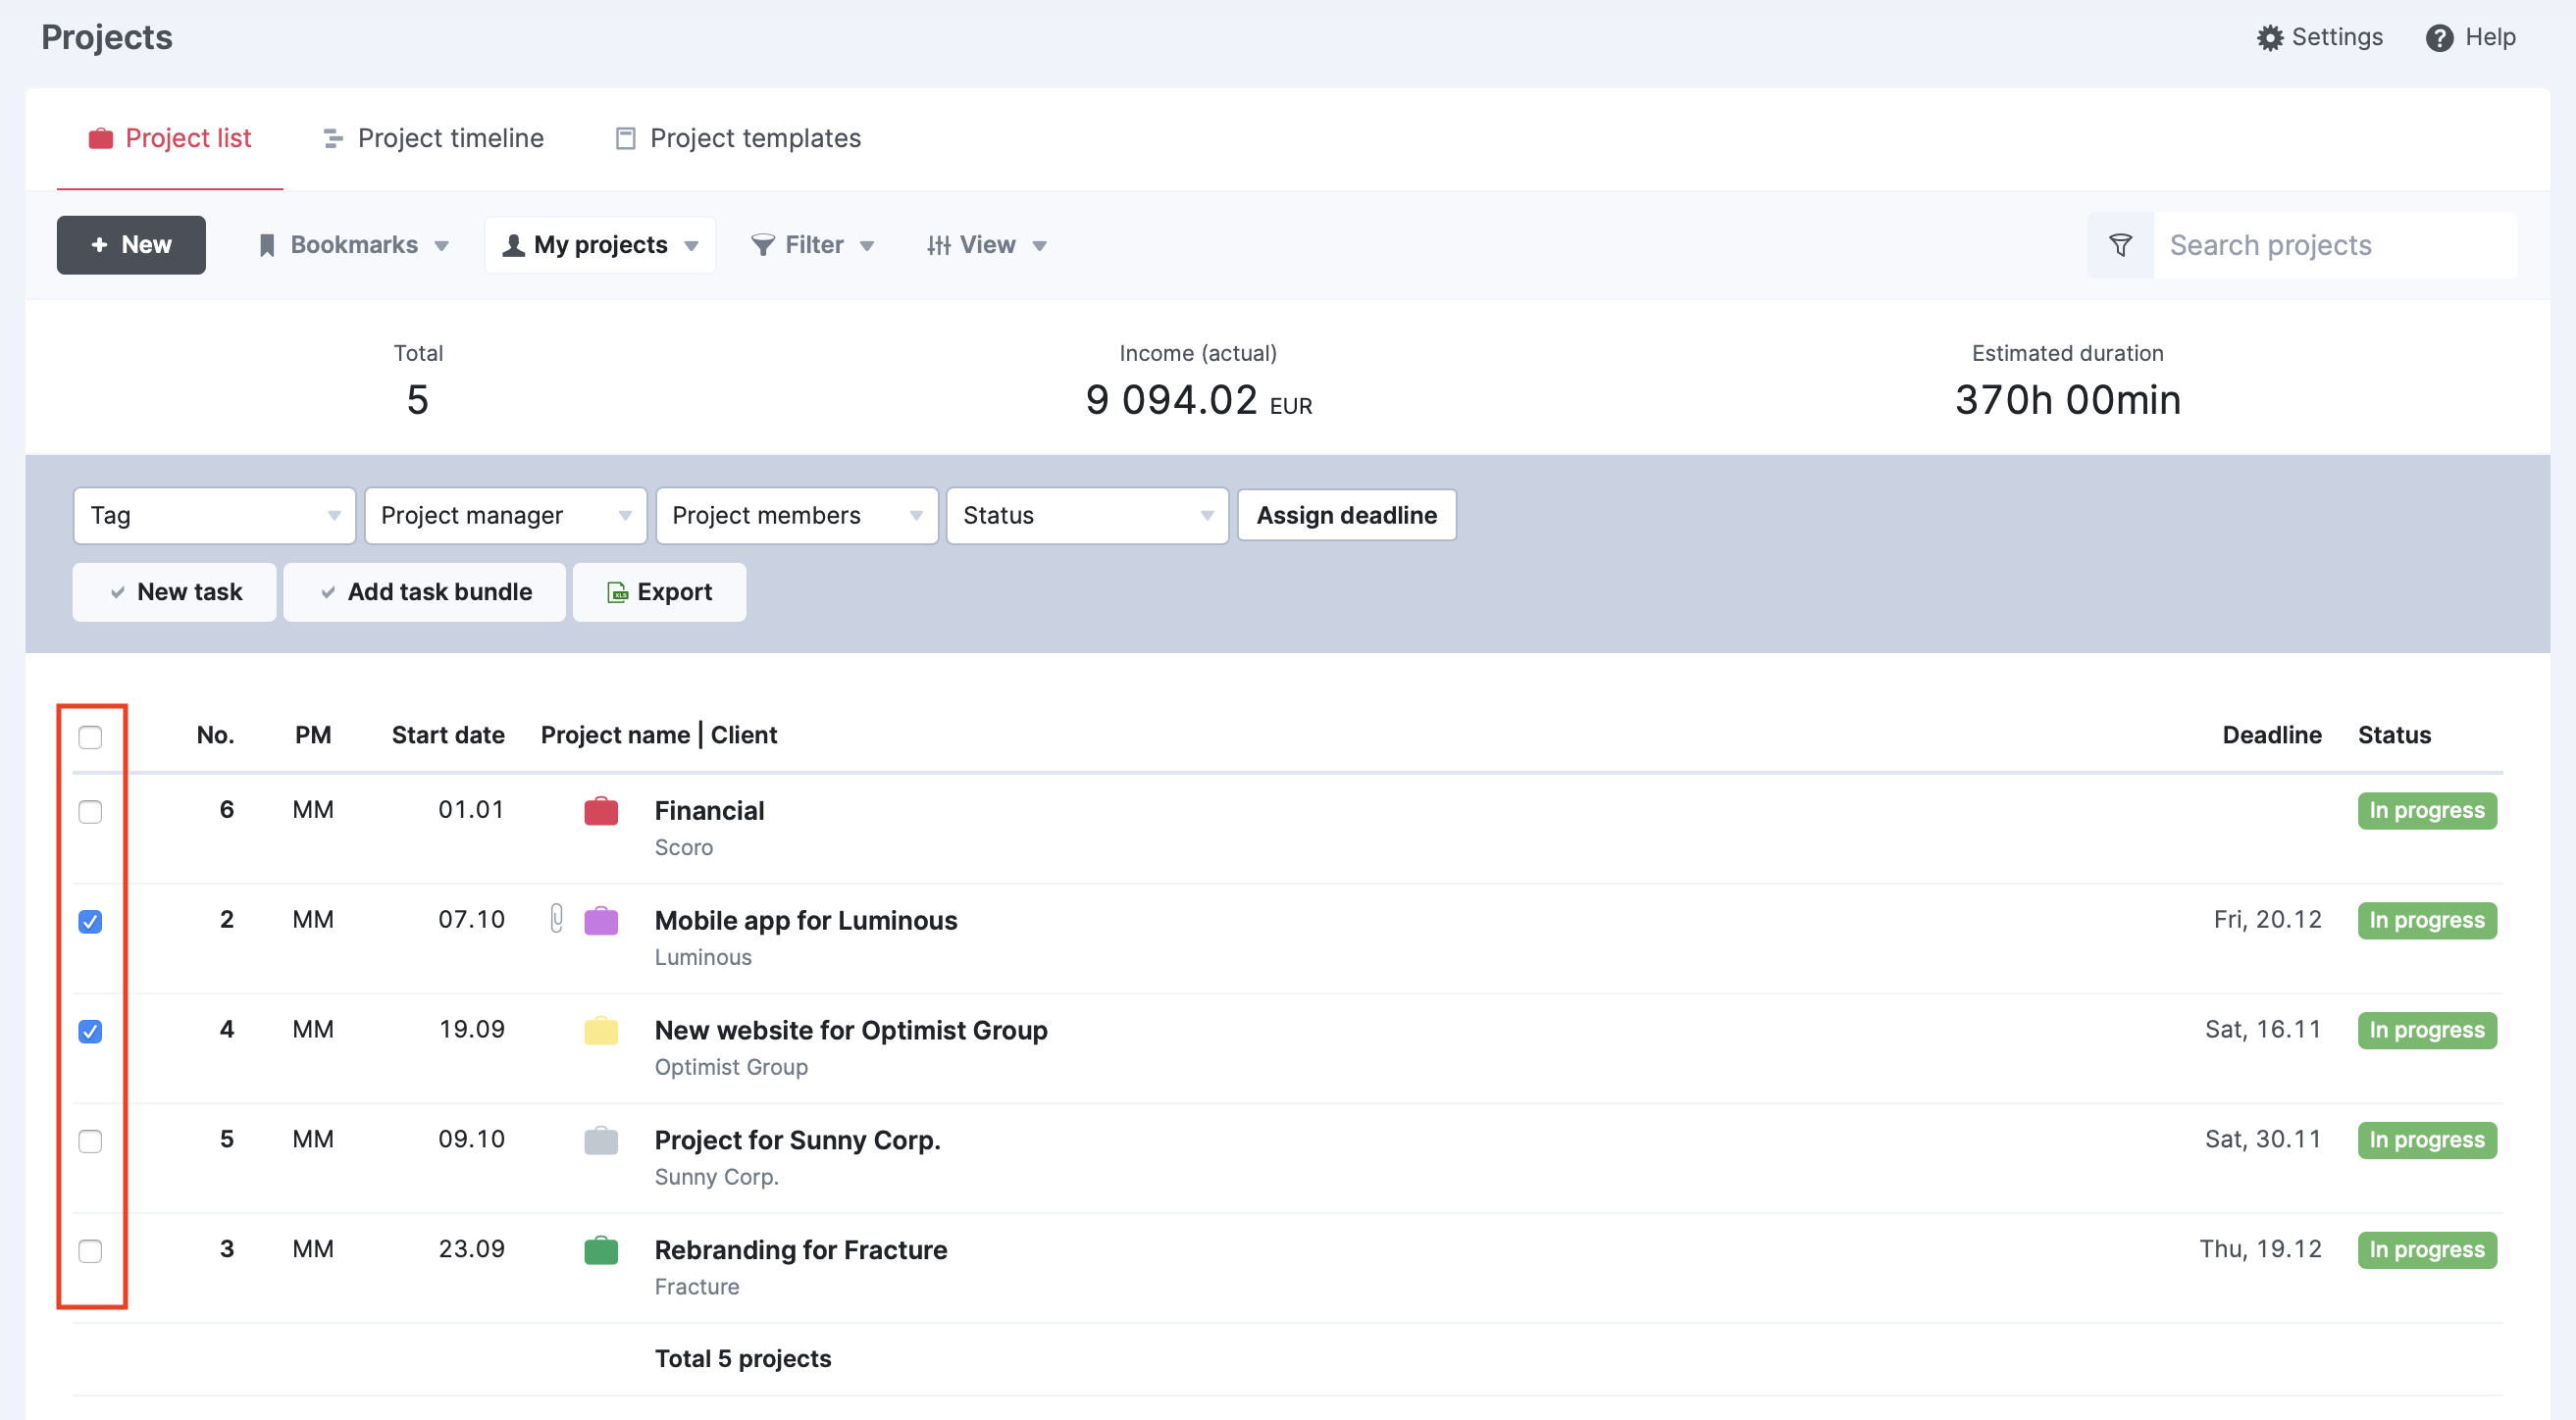Viewport: 2576px width, 1420px height.
Task: Open the Tag dropdown
Action: (214, 516)
